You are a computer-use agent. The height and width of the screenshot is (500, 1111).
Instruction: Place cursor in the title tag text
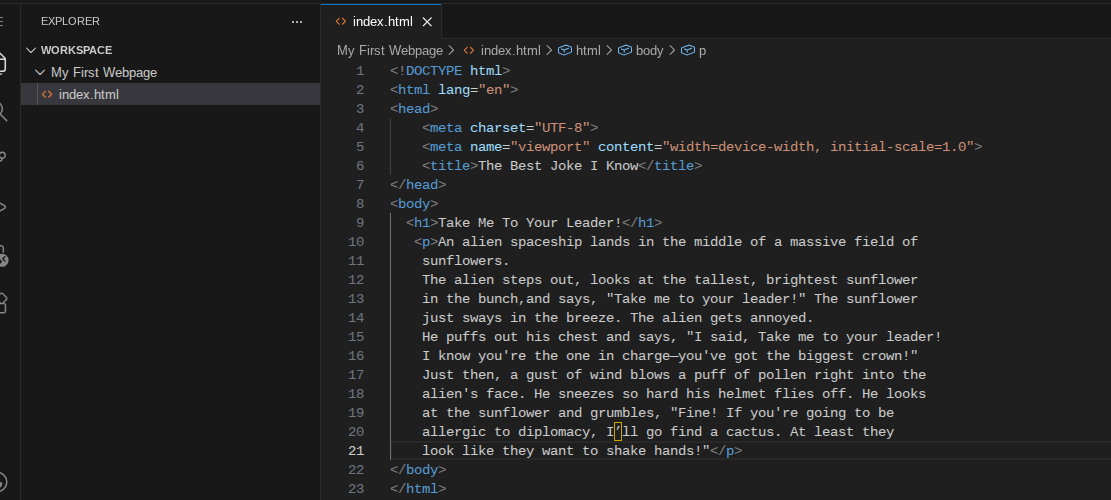pos(558,166)
